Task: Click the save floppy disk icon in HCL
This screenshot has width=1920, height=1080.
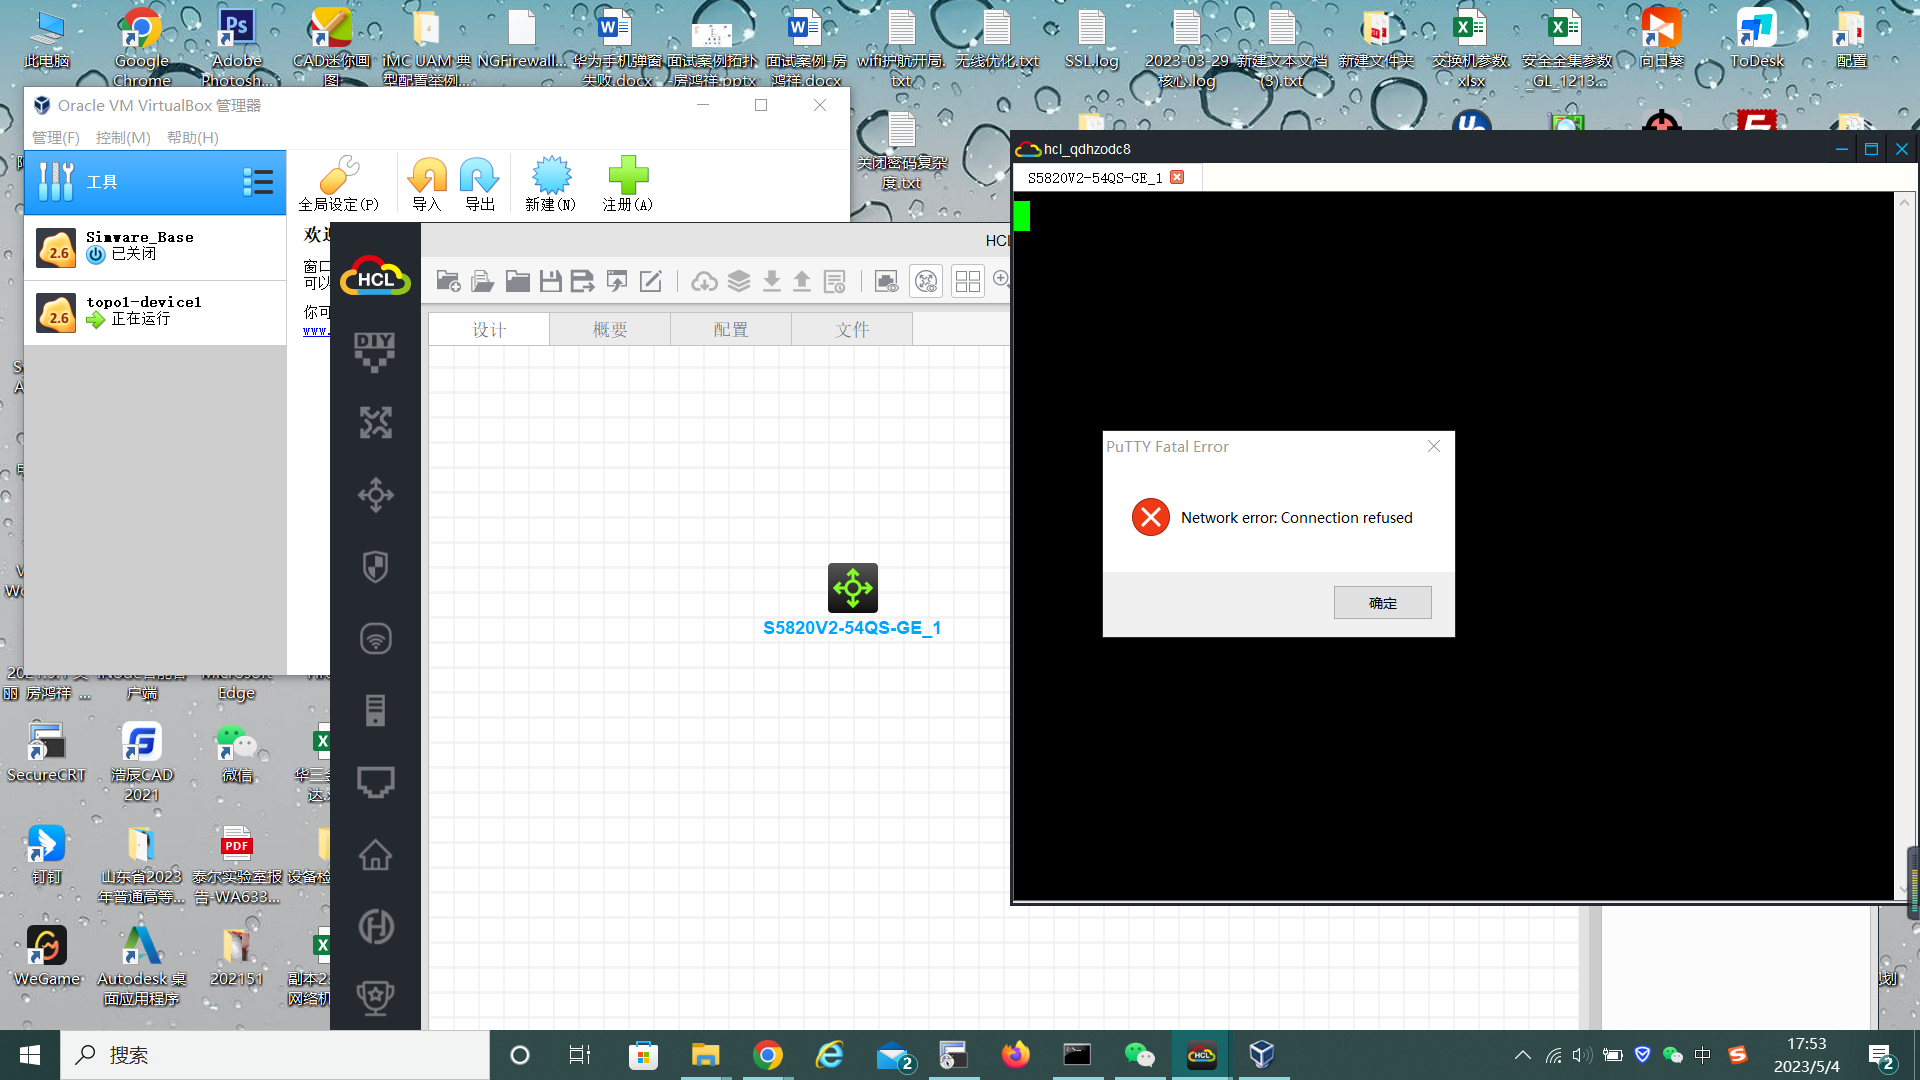Action: (x=550, y=281)
